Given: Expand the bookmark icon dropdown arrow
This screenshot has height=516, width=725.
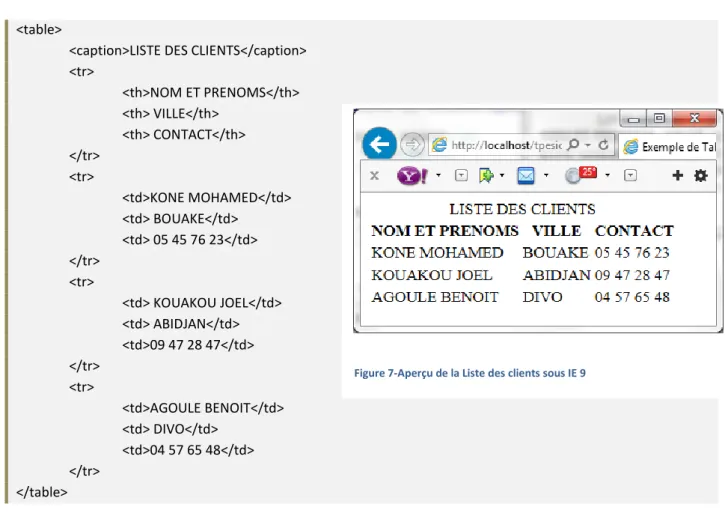Looking at the screenshot, I should click(502, 175).
